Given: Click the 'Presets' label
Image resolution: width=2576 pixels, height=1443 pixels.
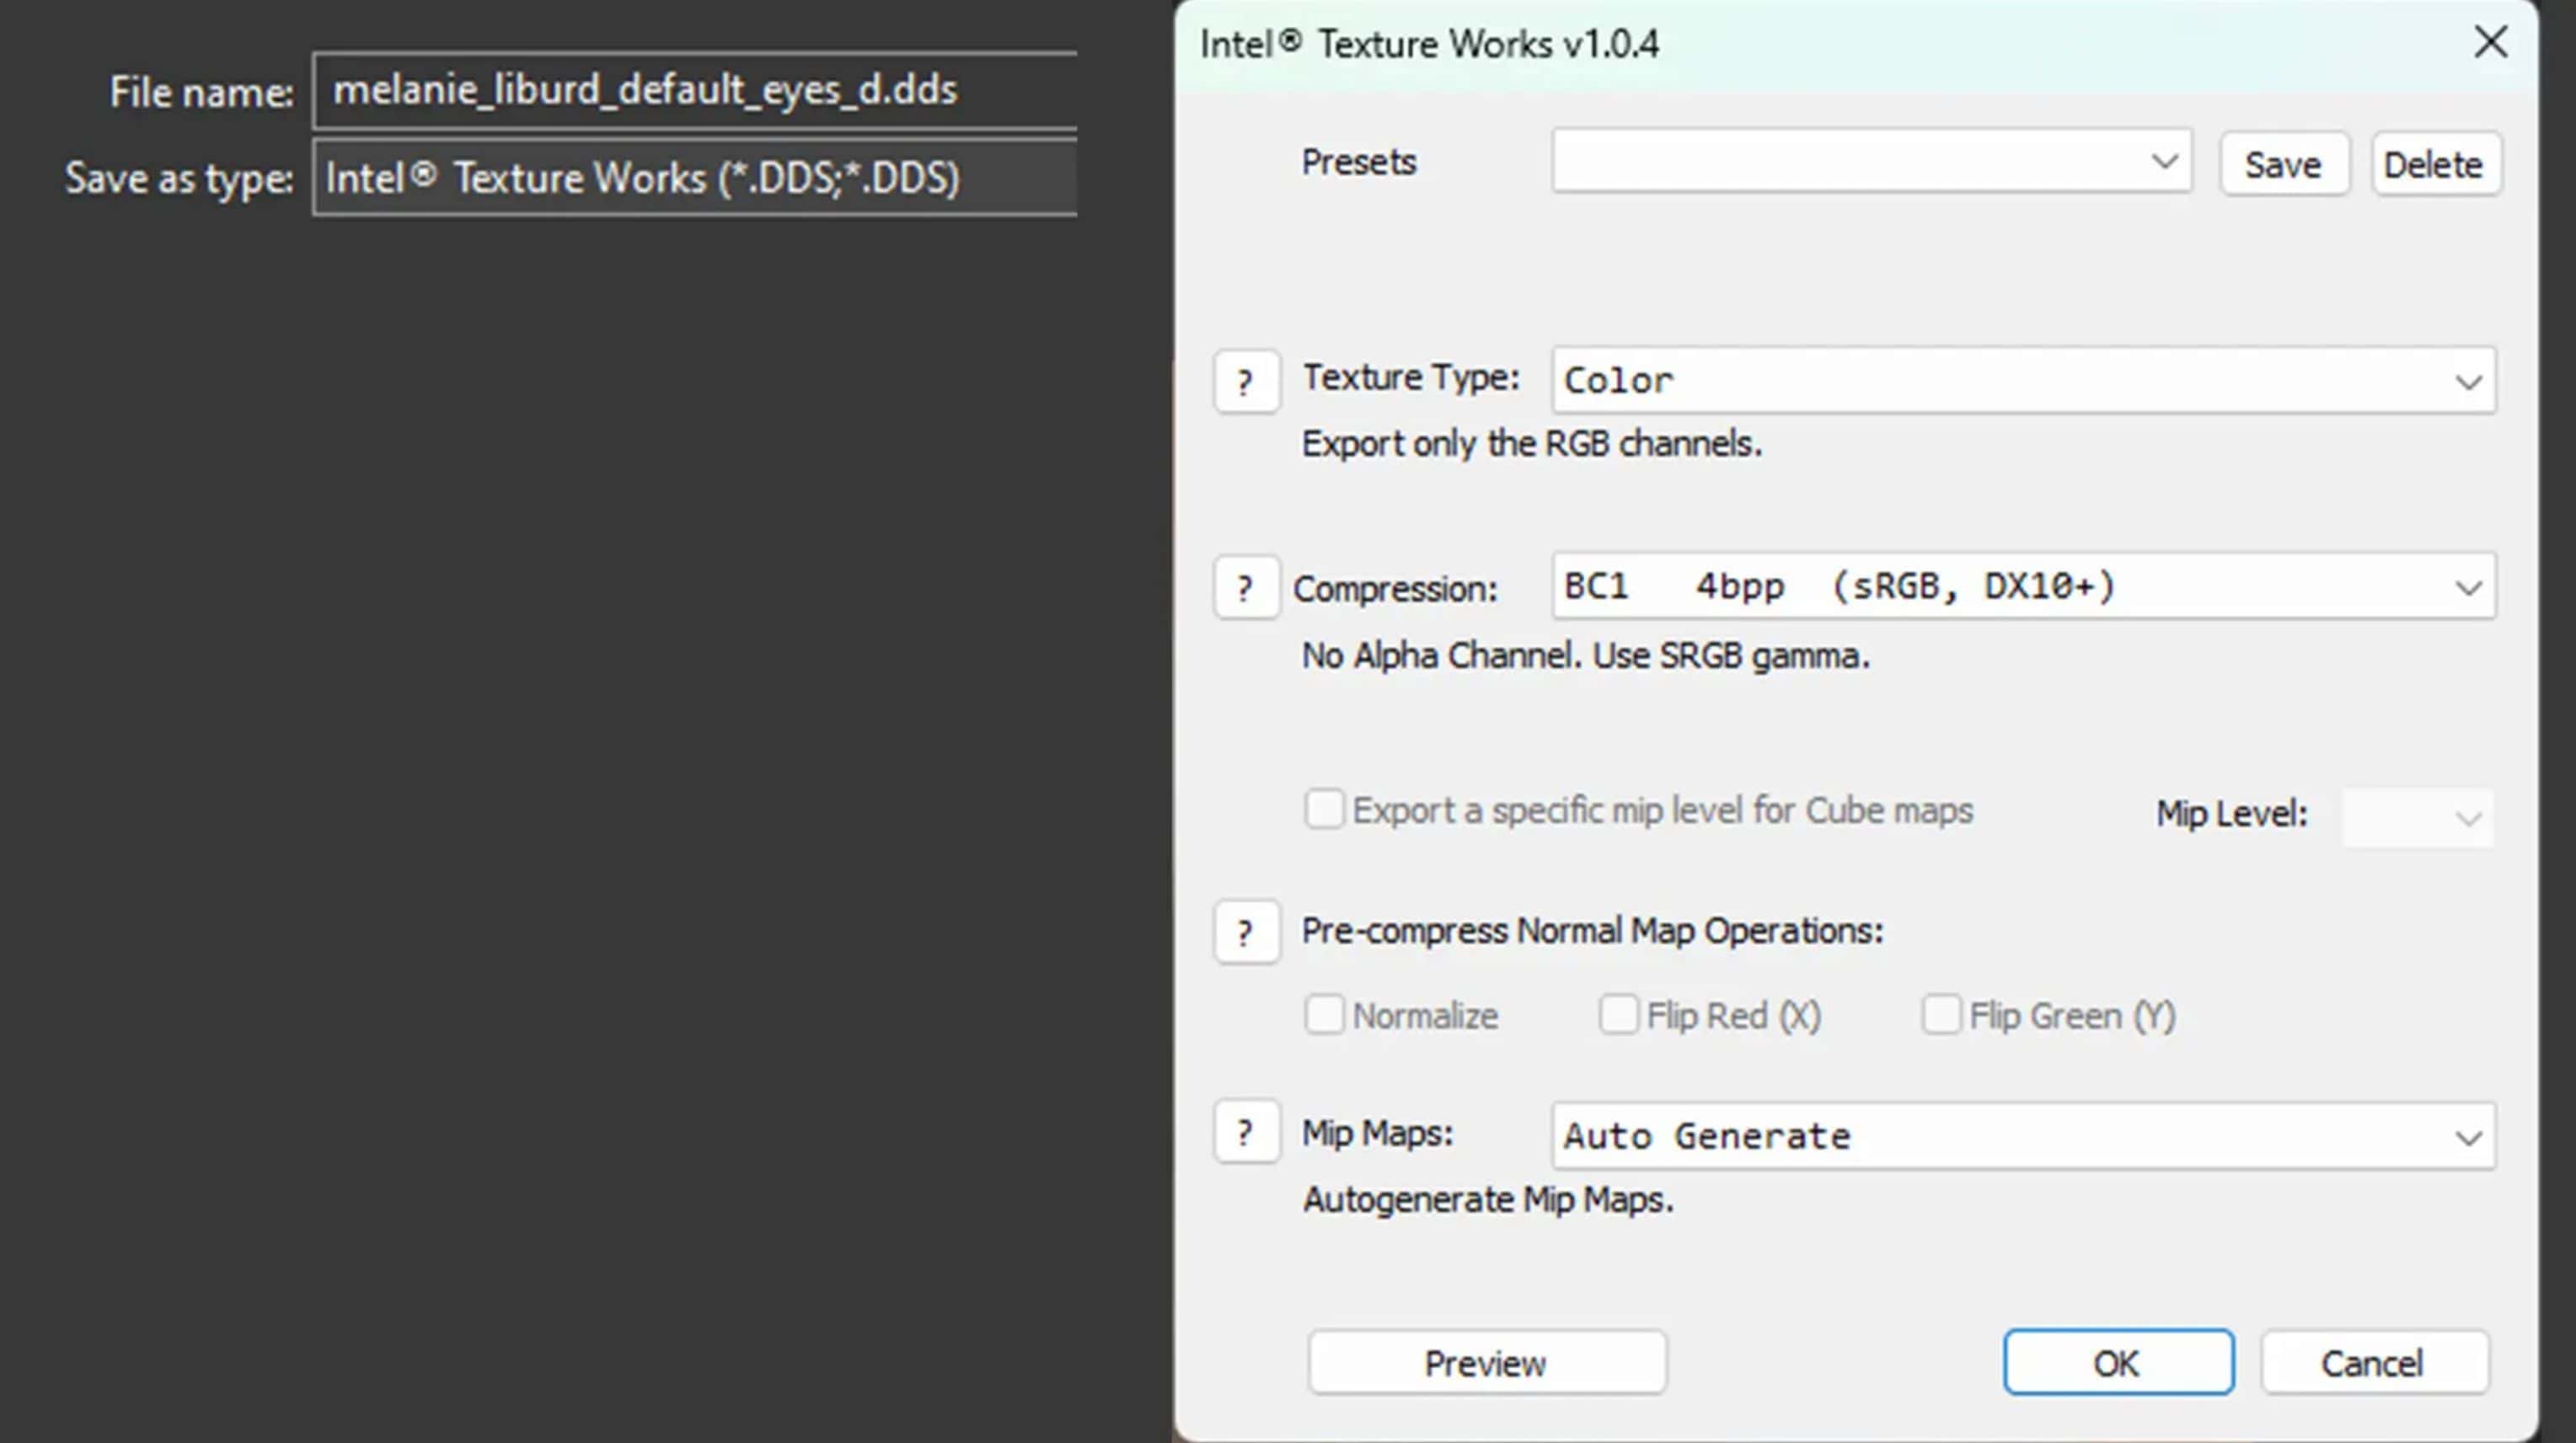Looking at the screenshot, I should [x=1358, y=162].
